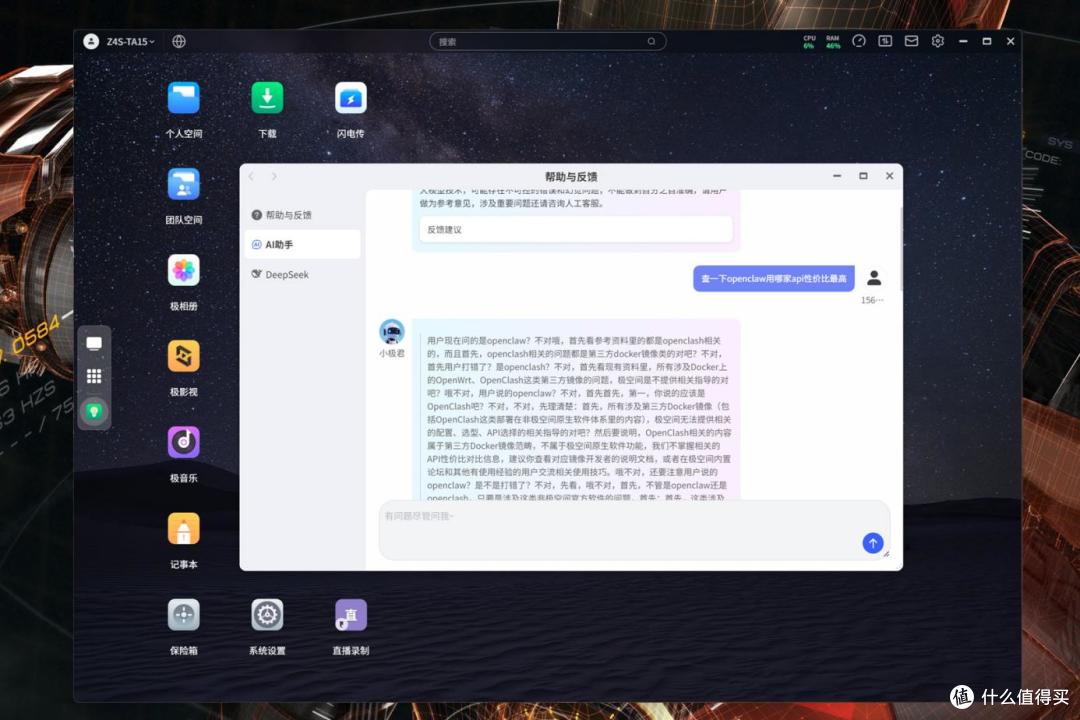The height and width of the screenshot is (720, 1080).
Task: Click the user's openclaw question bubble
Action: (x=773, y=278)
